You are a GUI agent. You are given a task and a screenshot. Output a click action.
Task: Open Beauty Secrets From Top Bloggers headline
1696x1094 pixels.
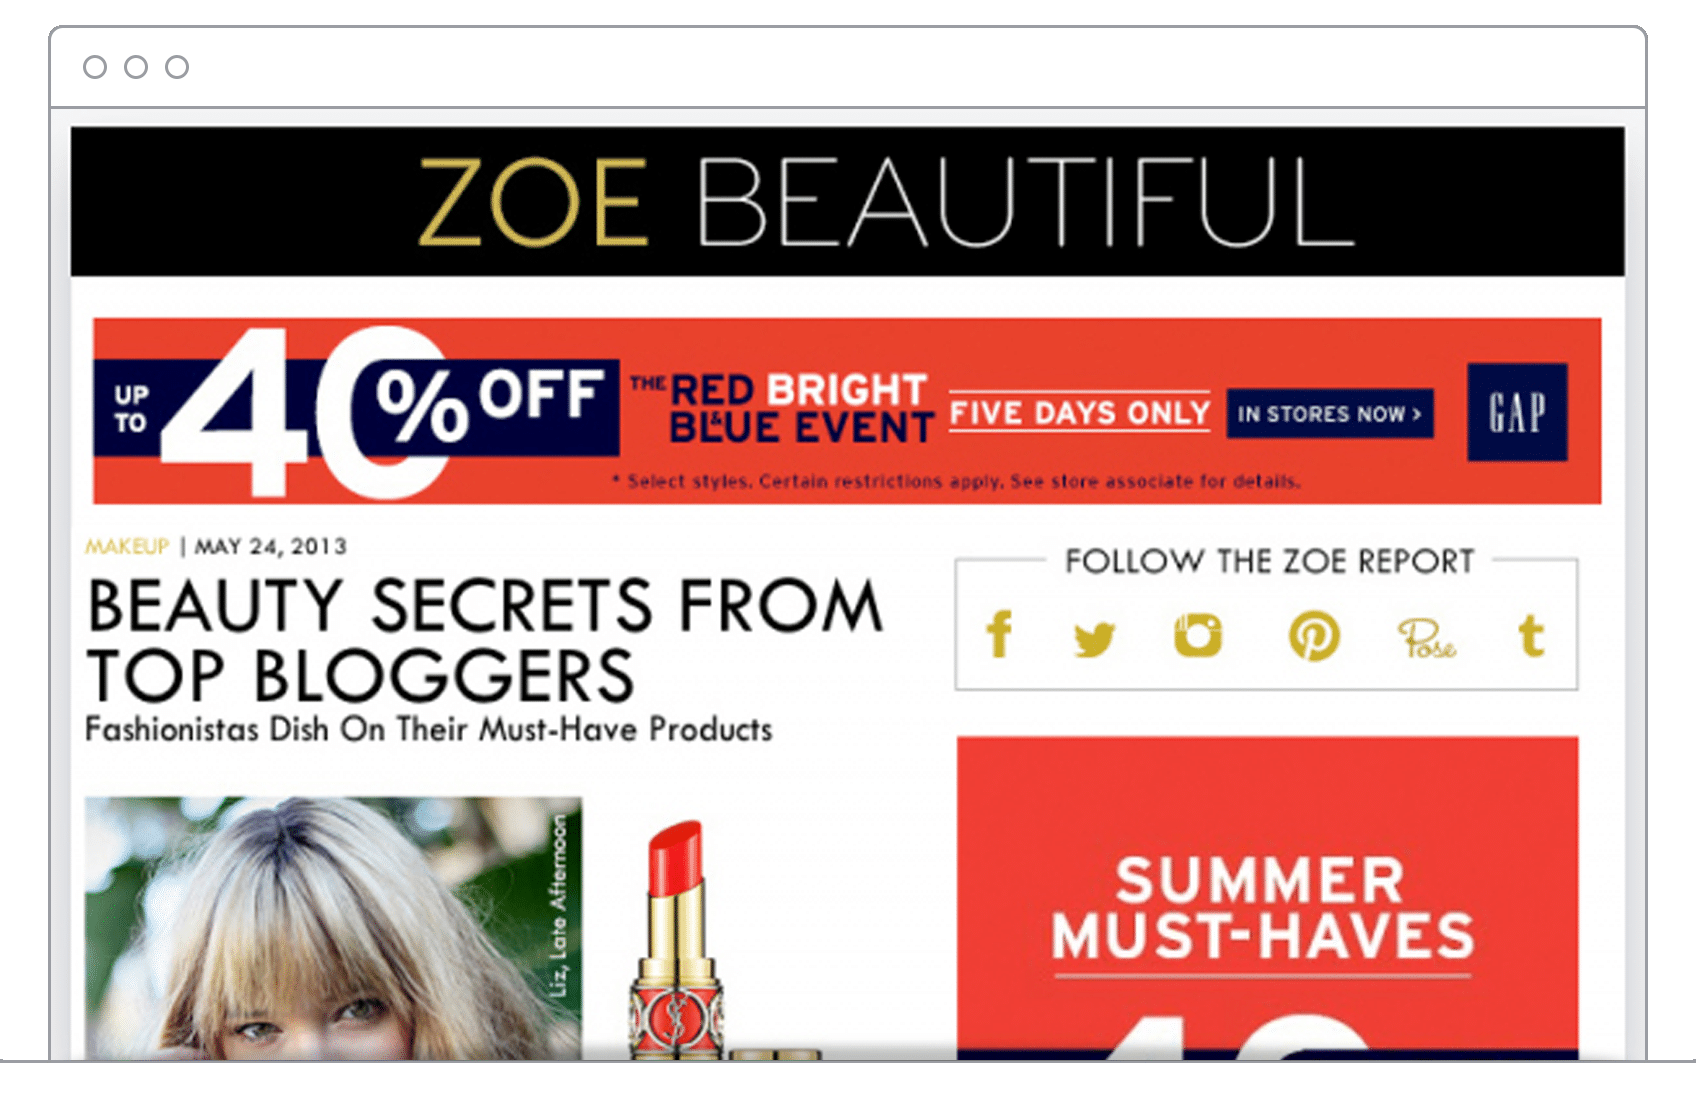coord(486,640)
